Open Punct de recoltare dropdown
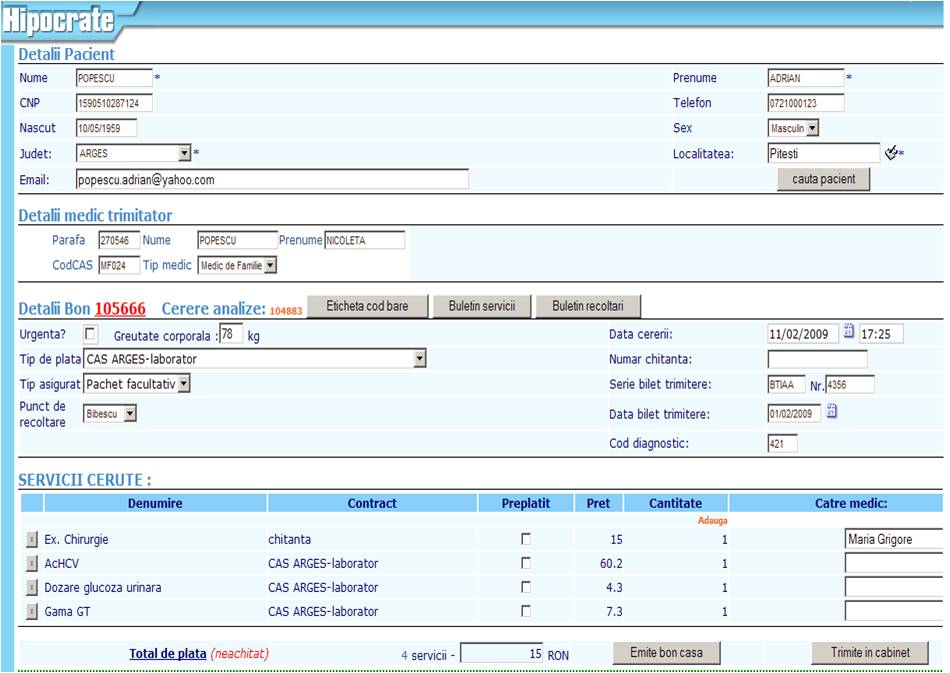Viewport: 950px width, 673px height. click(110, 414)
